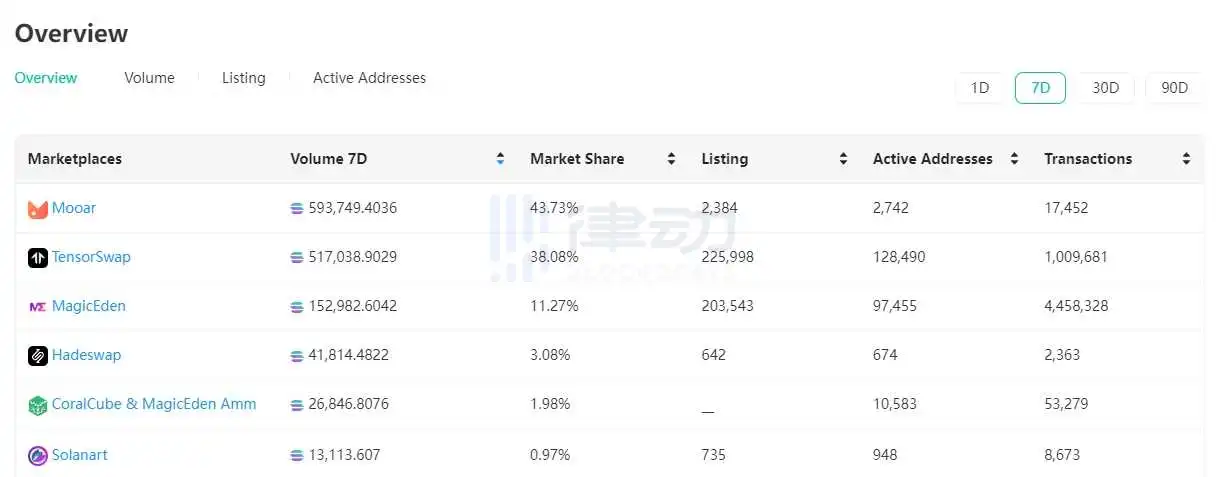Open the TensorSwap marketplace link

(x=91, y=257)
